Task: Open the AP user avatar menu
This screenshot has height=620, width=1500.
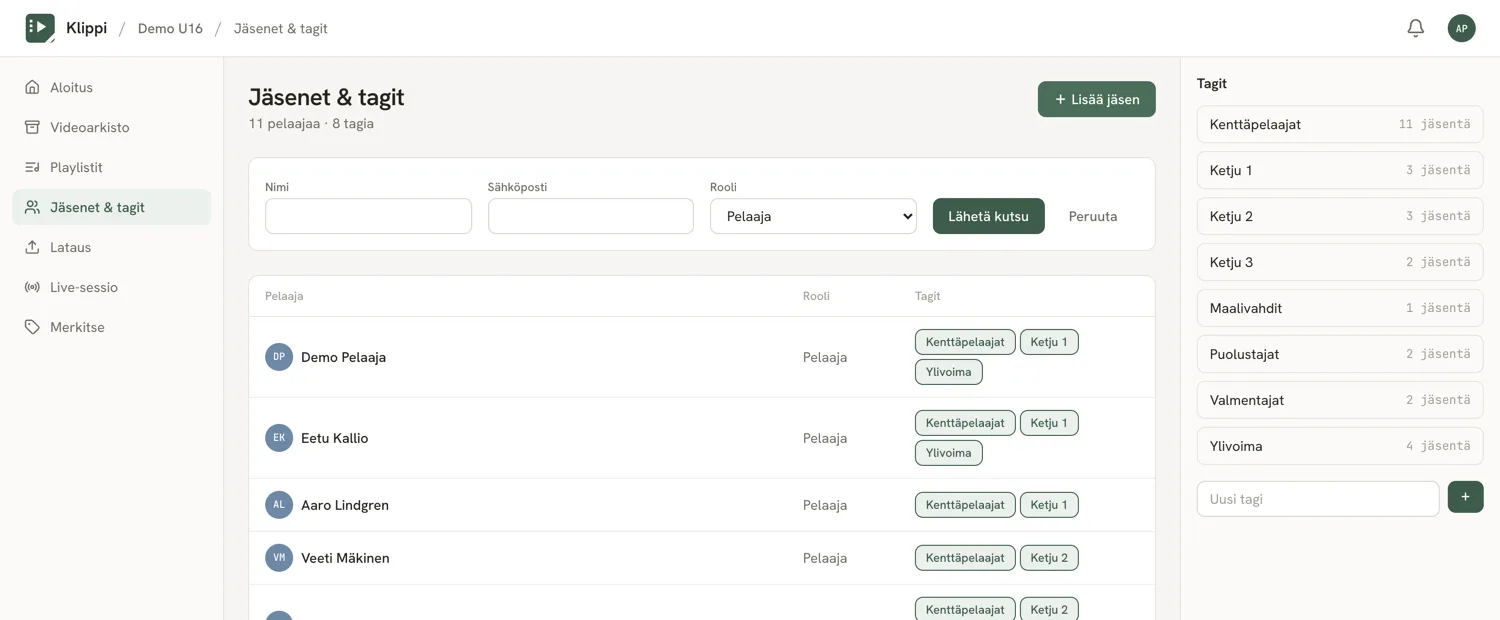Action: click(x=1462, y=28)
